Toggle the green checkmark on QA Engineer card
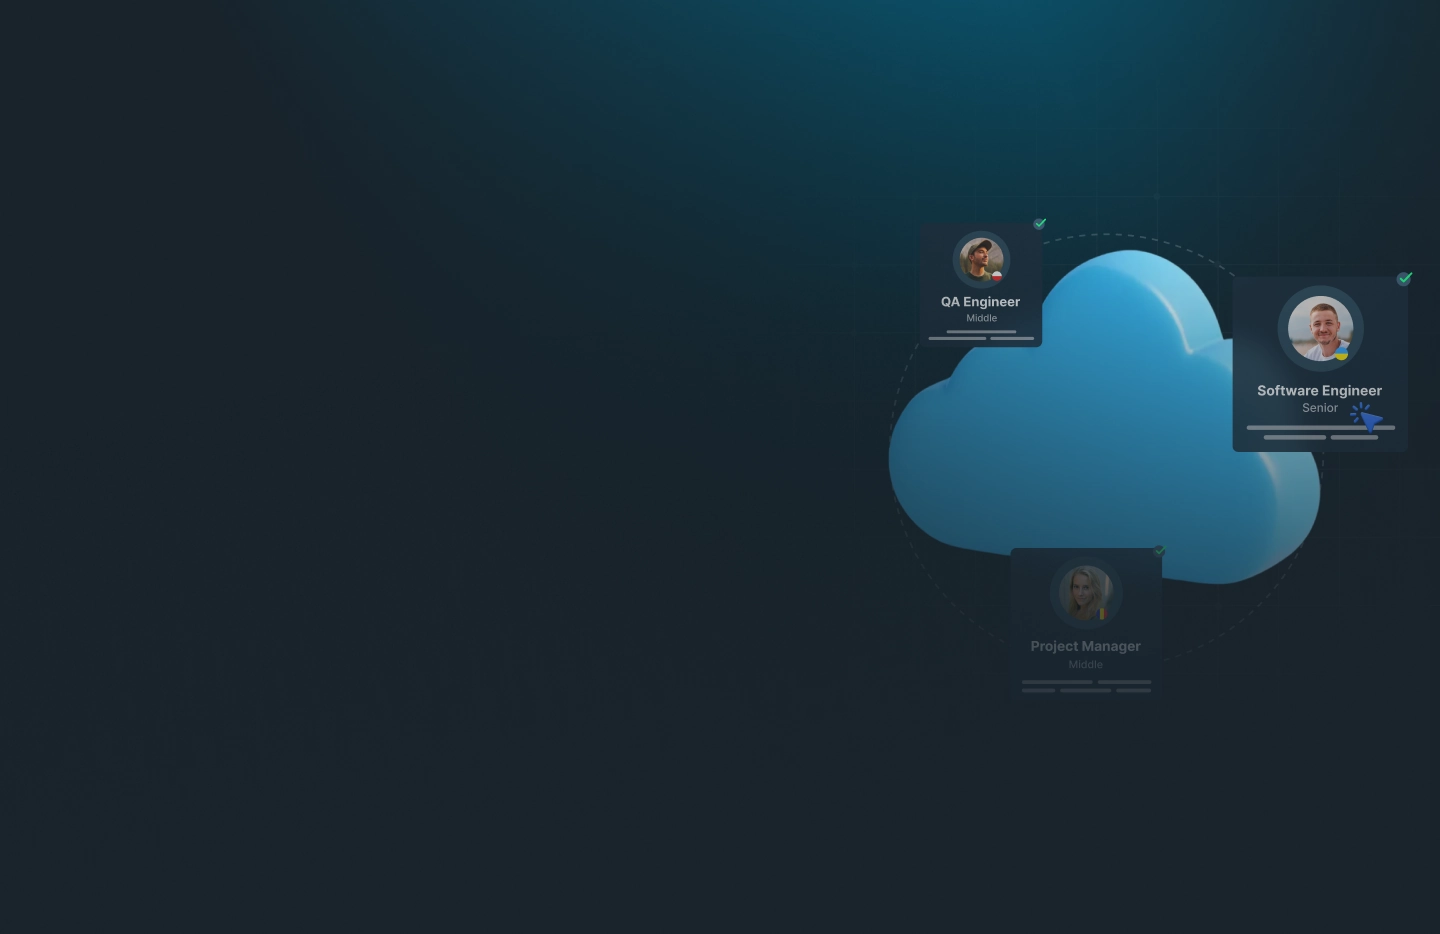 [1040, 224]
